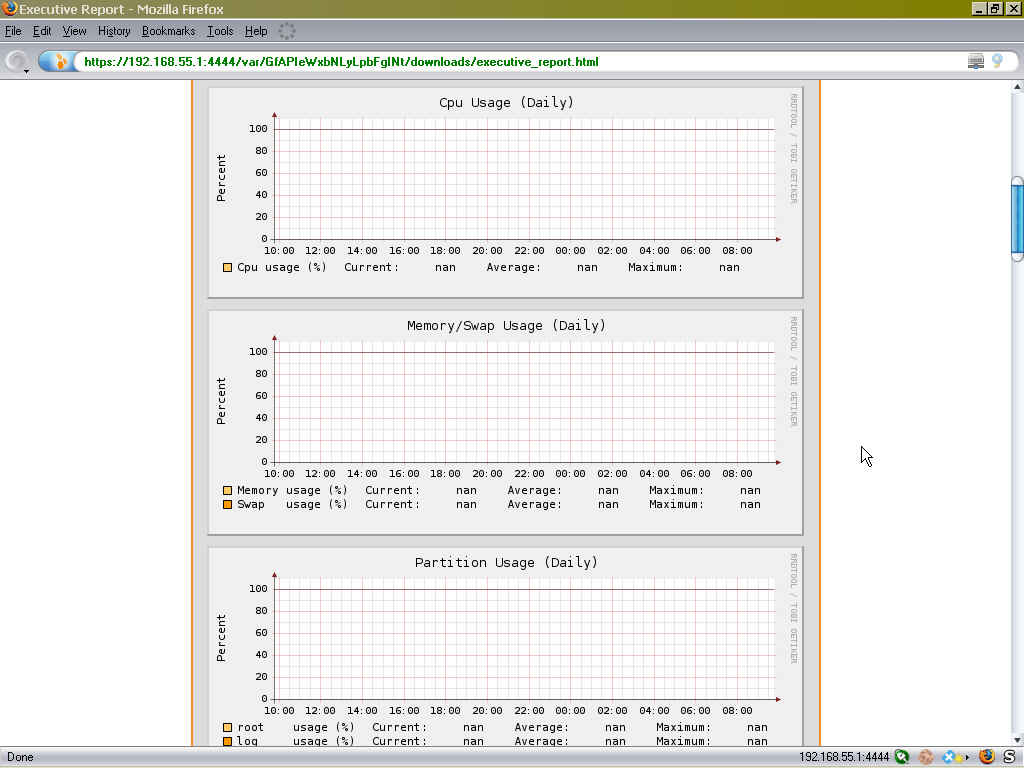The height and width of the screenshot is (768, 1024).
Task: Click the "Memory/Swap Usage (Daily)" title text
Action: (506, 325)
